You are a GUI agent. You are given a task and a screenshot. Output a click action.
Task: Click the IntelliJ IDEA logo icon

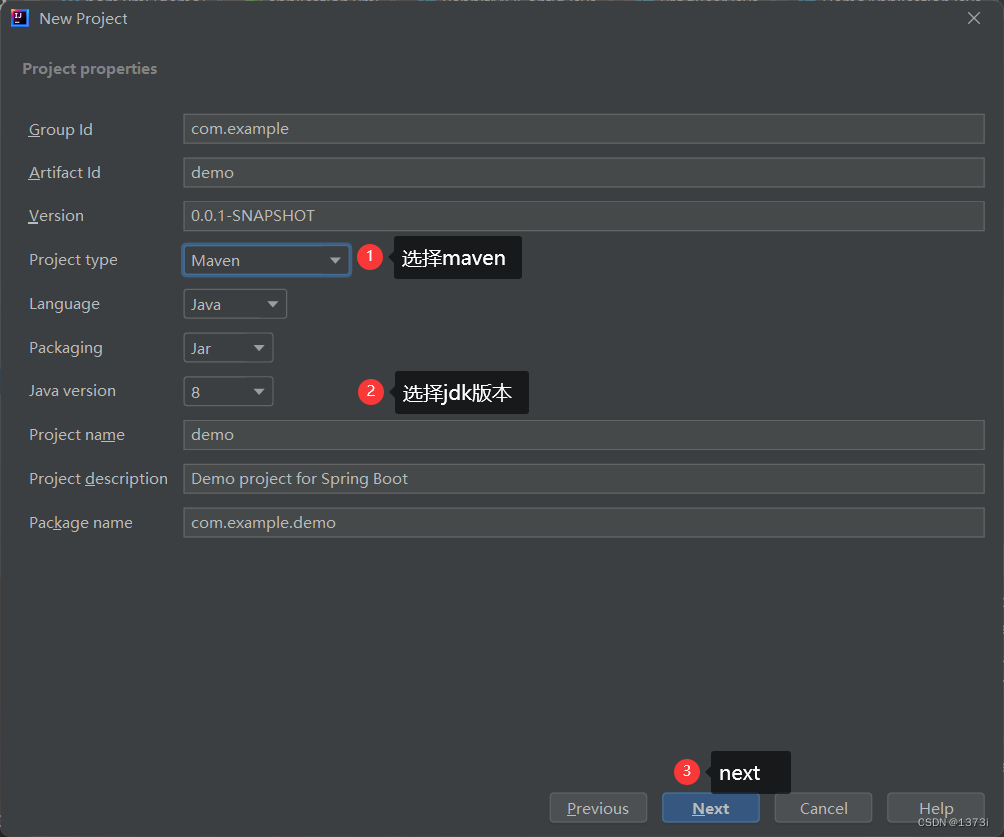[x=20, y=17]
